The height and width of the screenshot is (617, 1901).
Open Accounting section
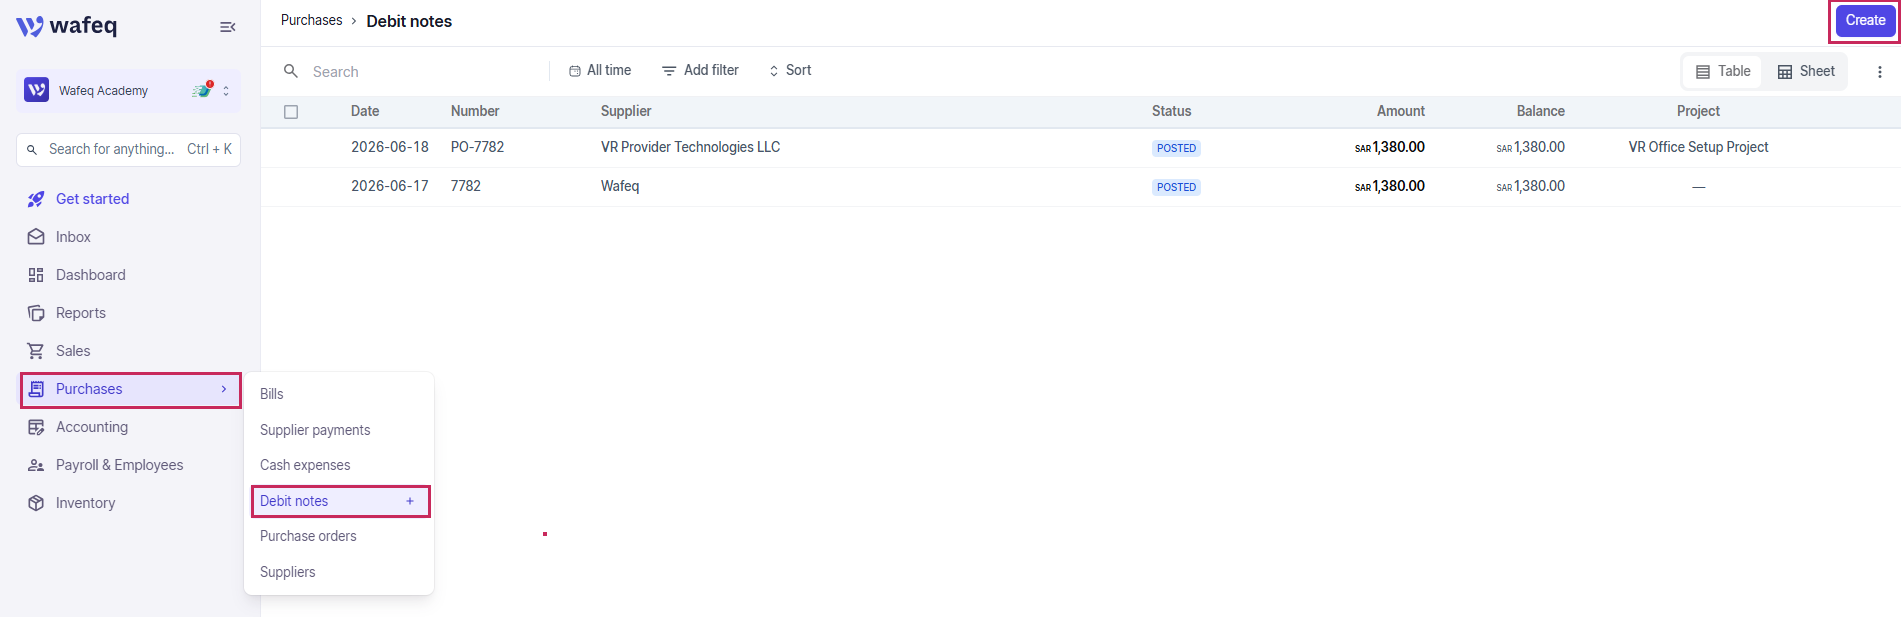click(92, 427)
